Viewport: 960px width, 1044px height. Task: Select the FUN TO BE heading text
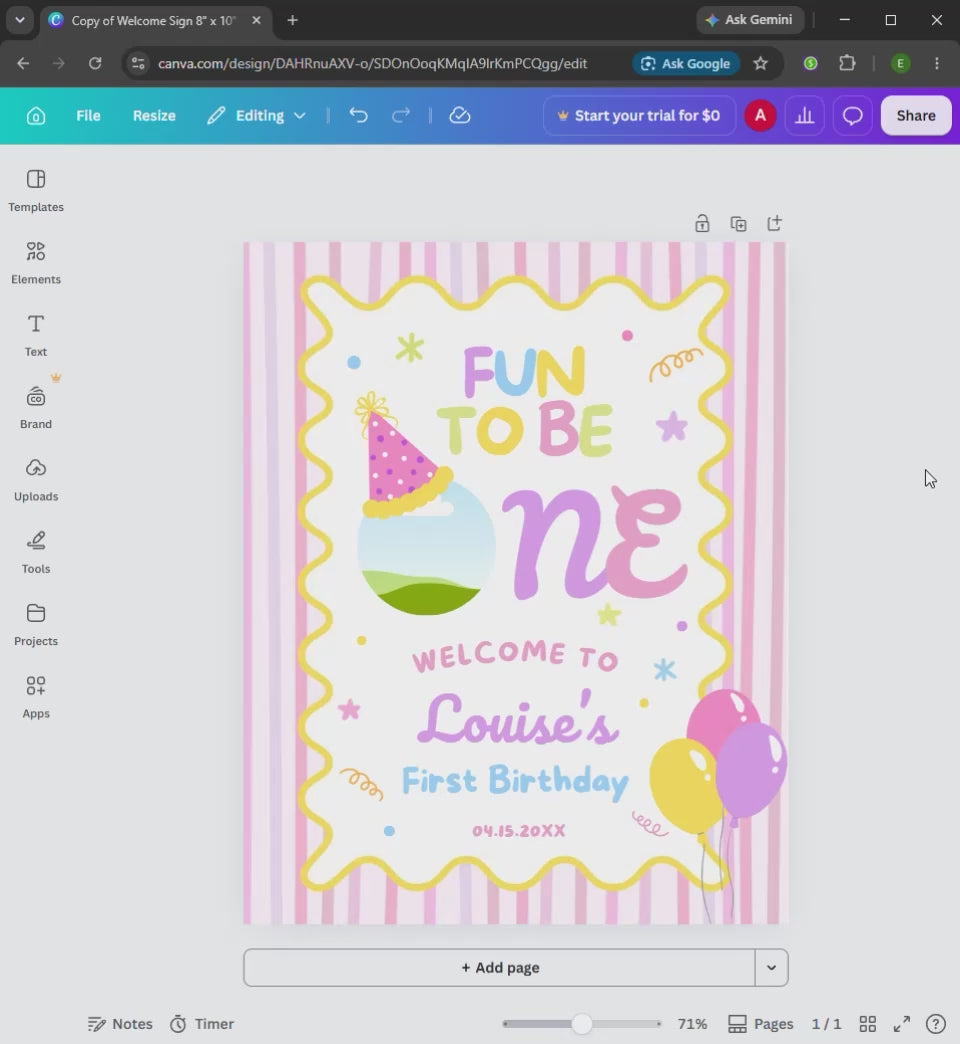click(525, 401)
